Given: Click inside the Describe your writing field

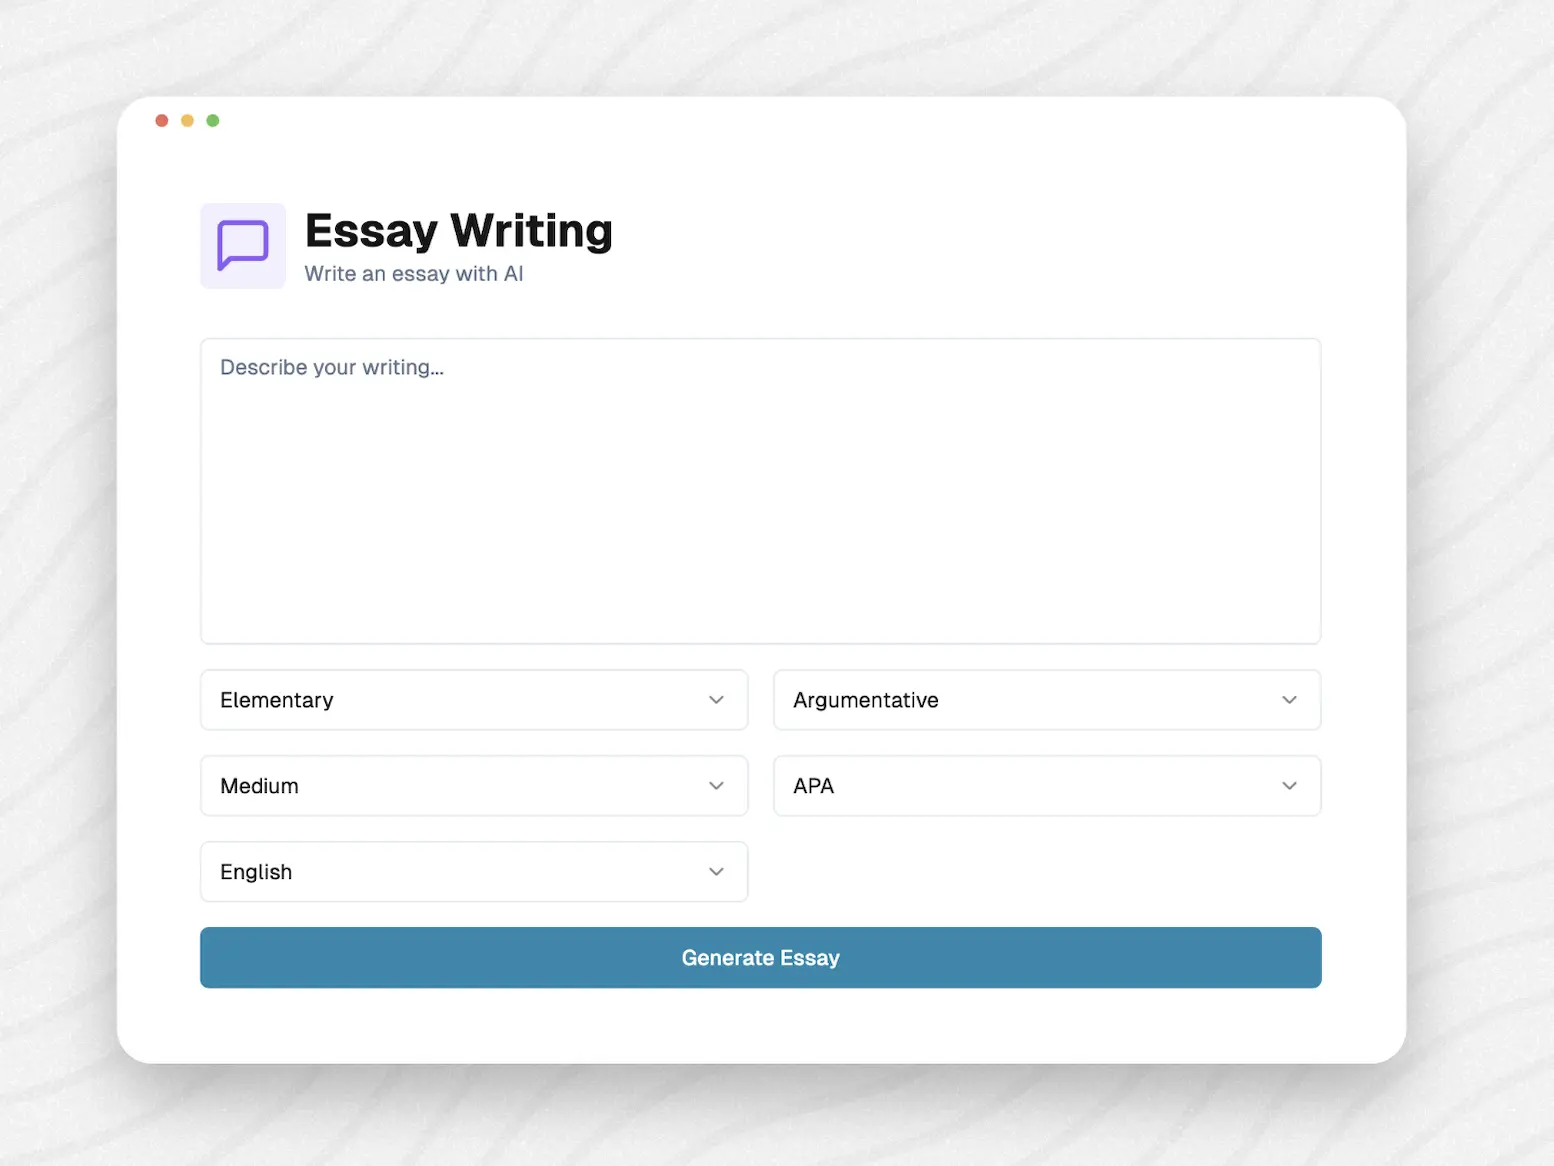Looking at the screenshot, I should pos(760,490).
